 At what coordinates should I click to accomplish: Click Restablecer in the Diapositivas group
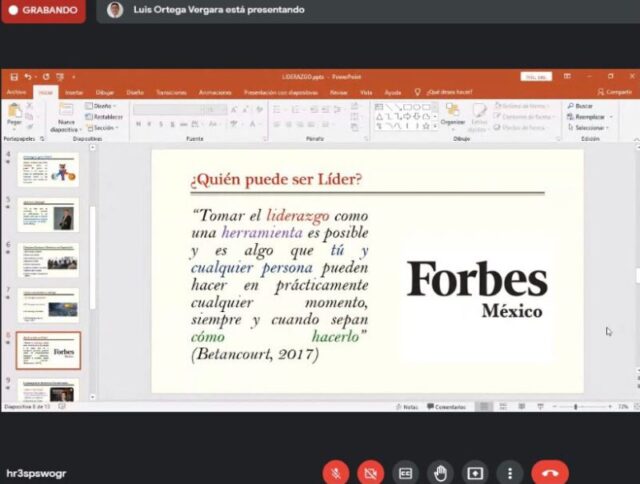pos(104,117)
